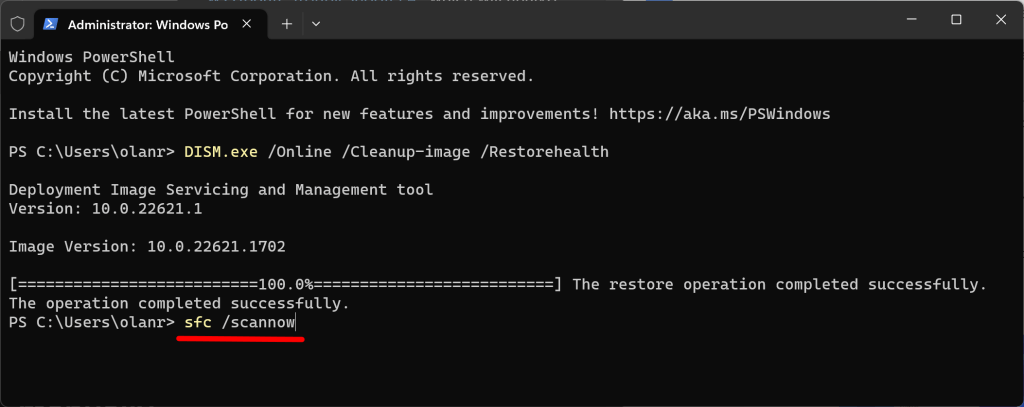Click the sfc /scannow command text

pyautogui.click(x=240, y=323)
